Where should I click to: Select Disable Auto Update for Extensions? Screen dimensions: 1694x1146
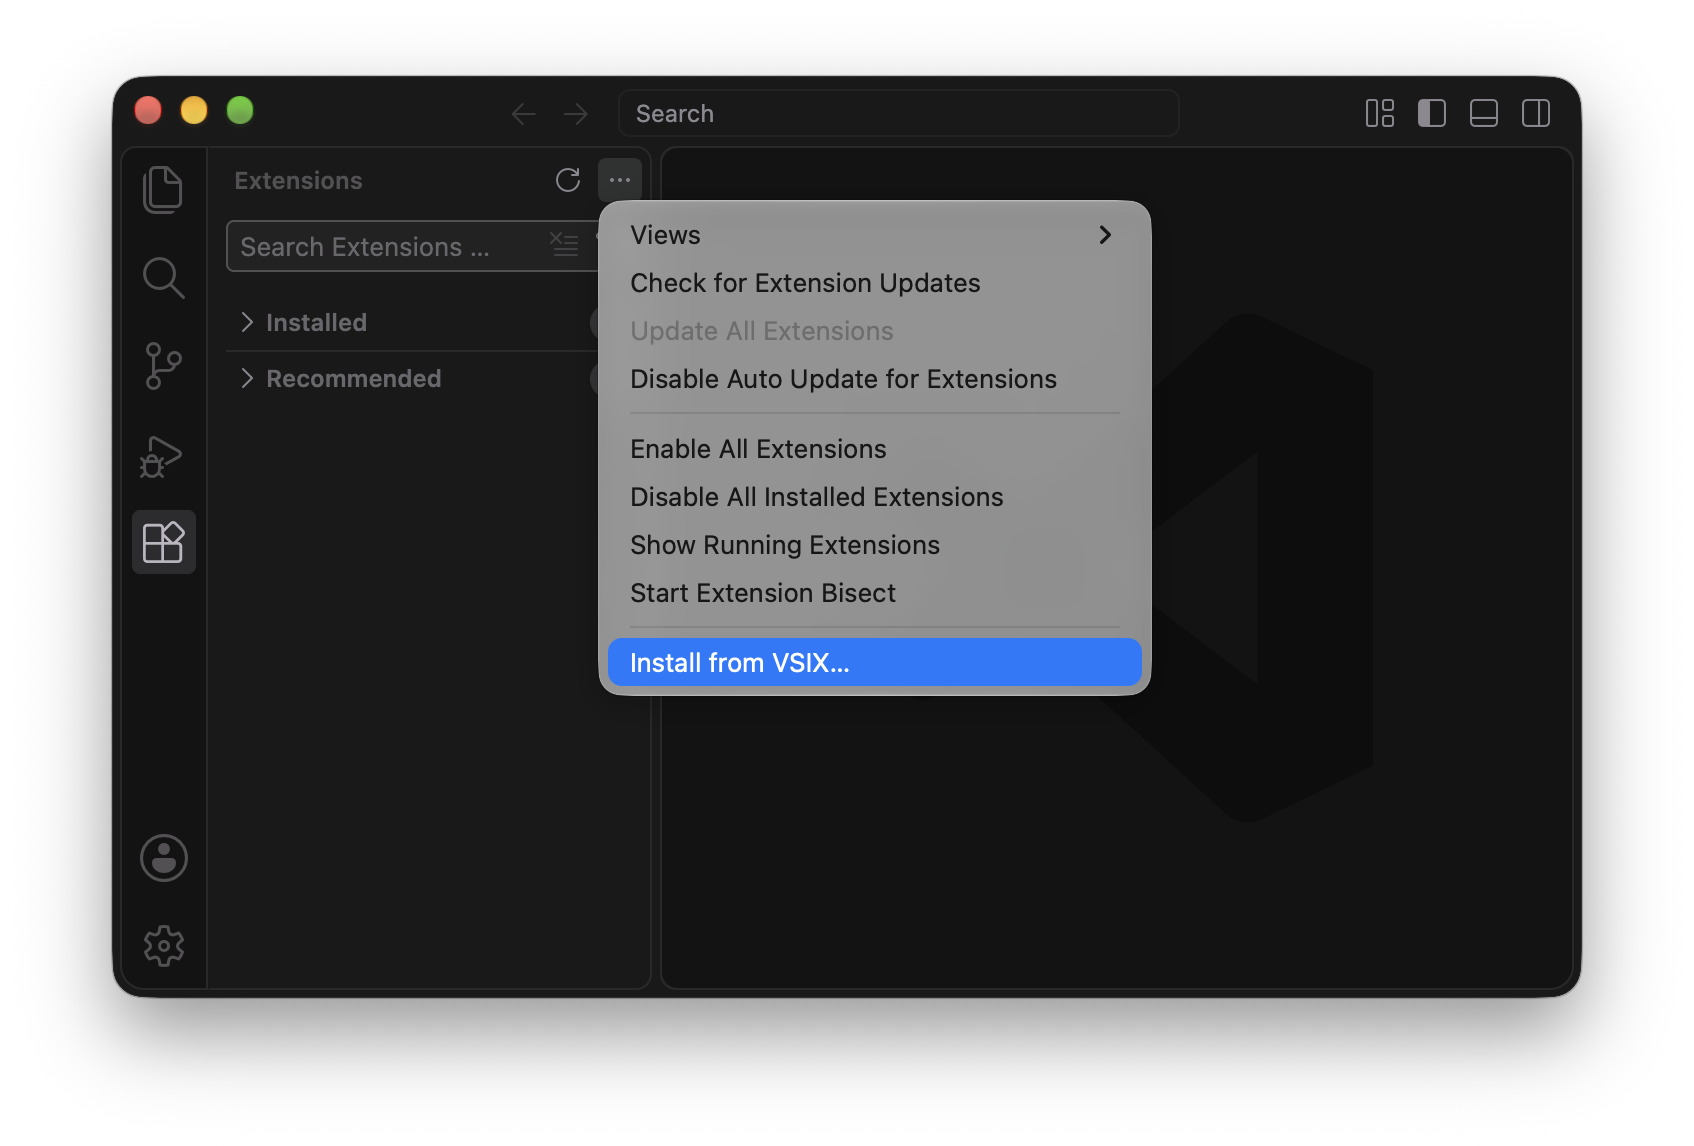point(874,379)
